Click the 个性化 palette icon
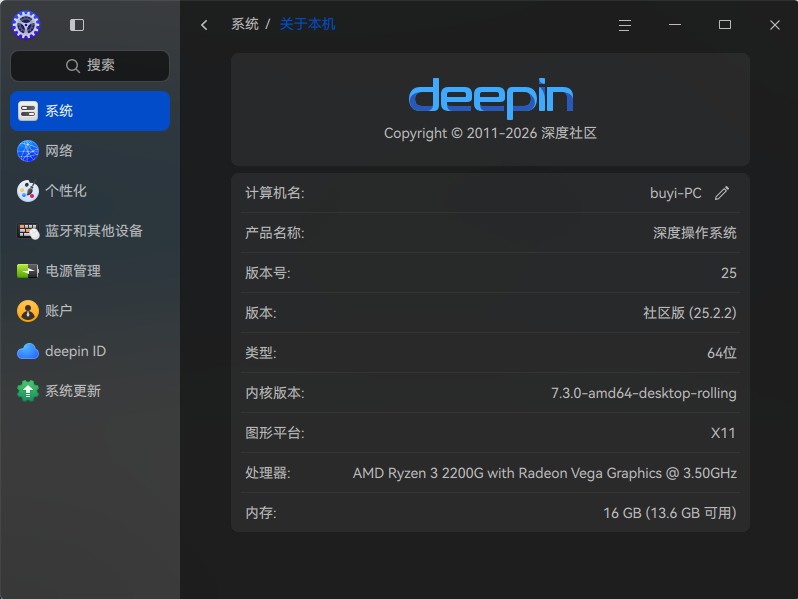This screenshot has height=599, width=798. [28, 191]
